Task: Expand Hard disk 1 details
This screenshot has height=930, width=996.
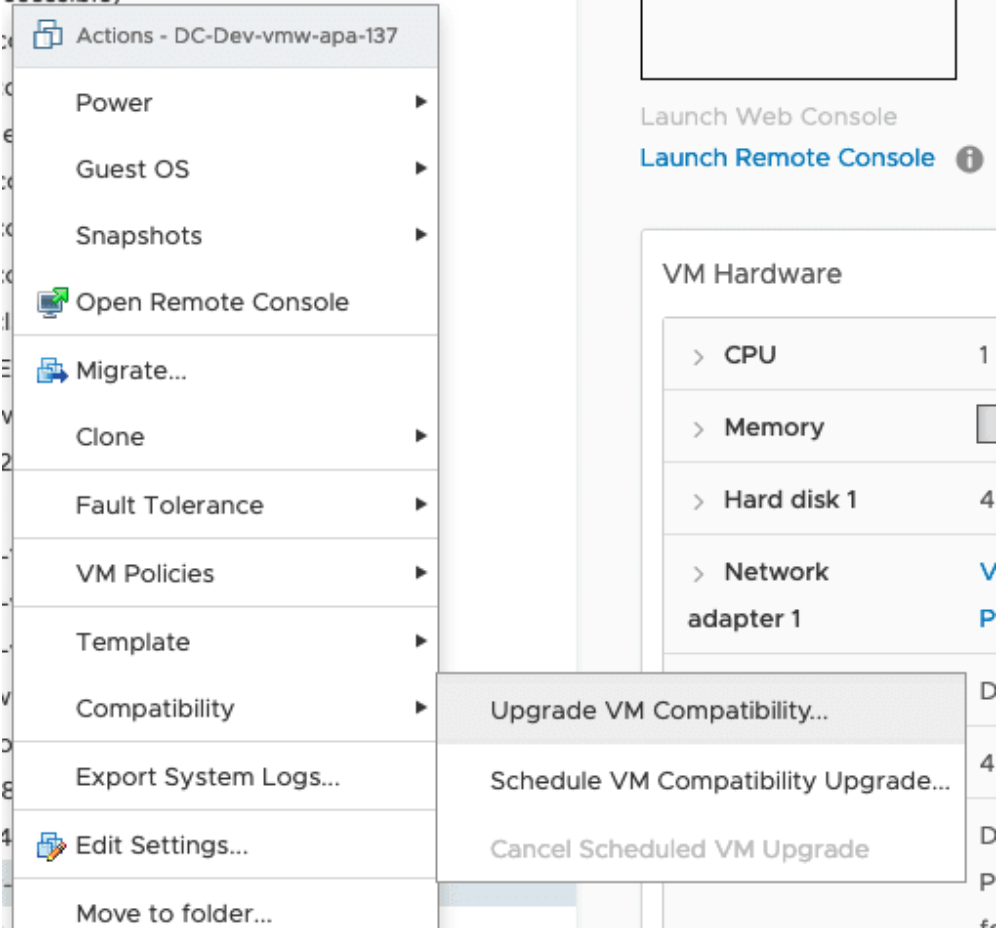Action: point(700,499)
